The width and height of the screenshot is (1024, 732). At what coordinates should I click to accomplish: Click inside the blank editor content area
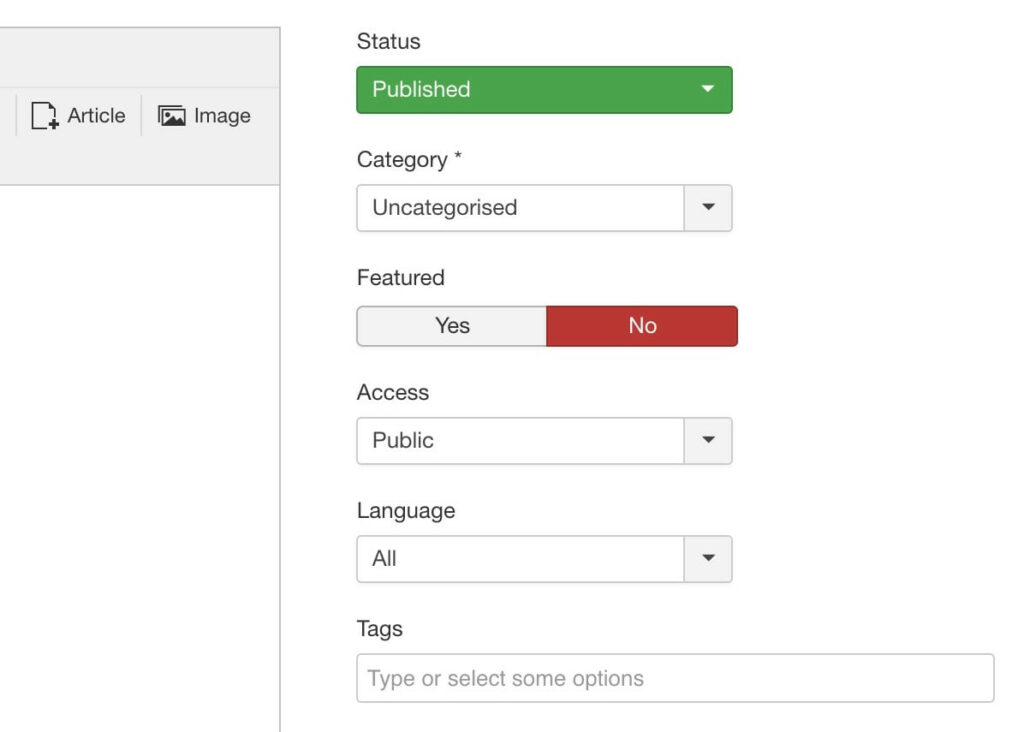[140, 450]
